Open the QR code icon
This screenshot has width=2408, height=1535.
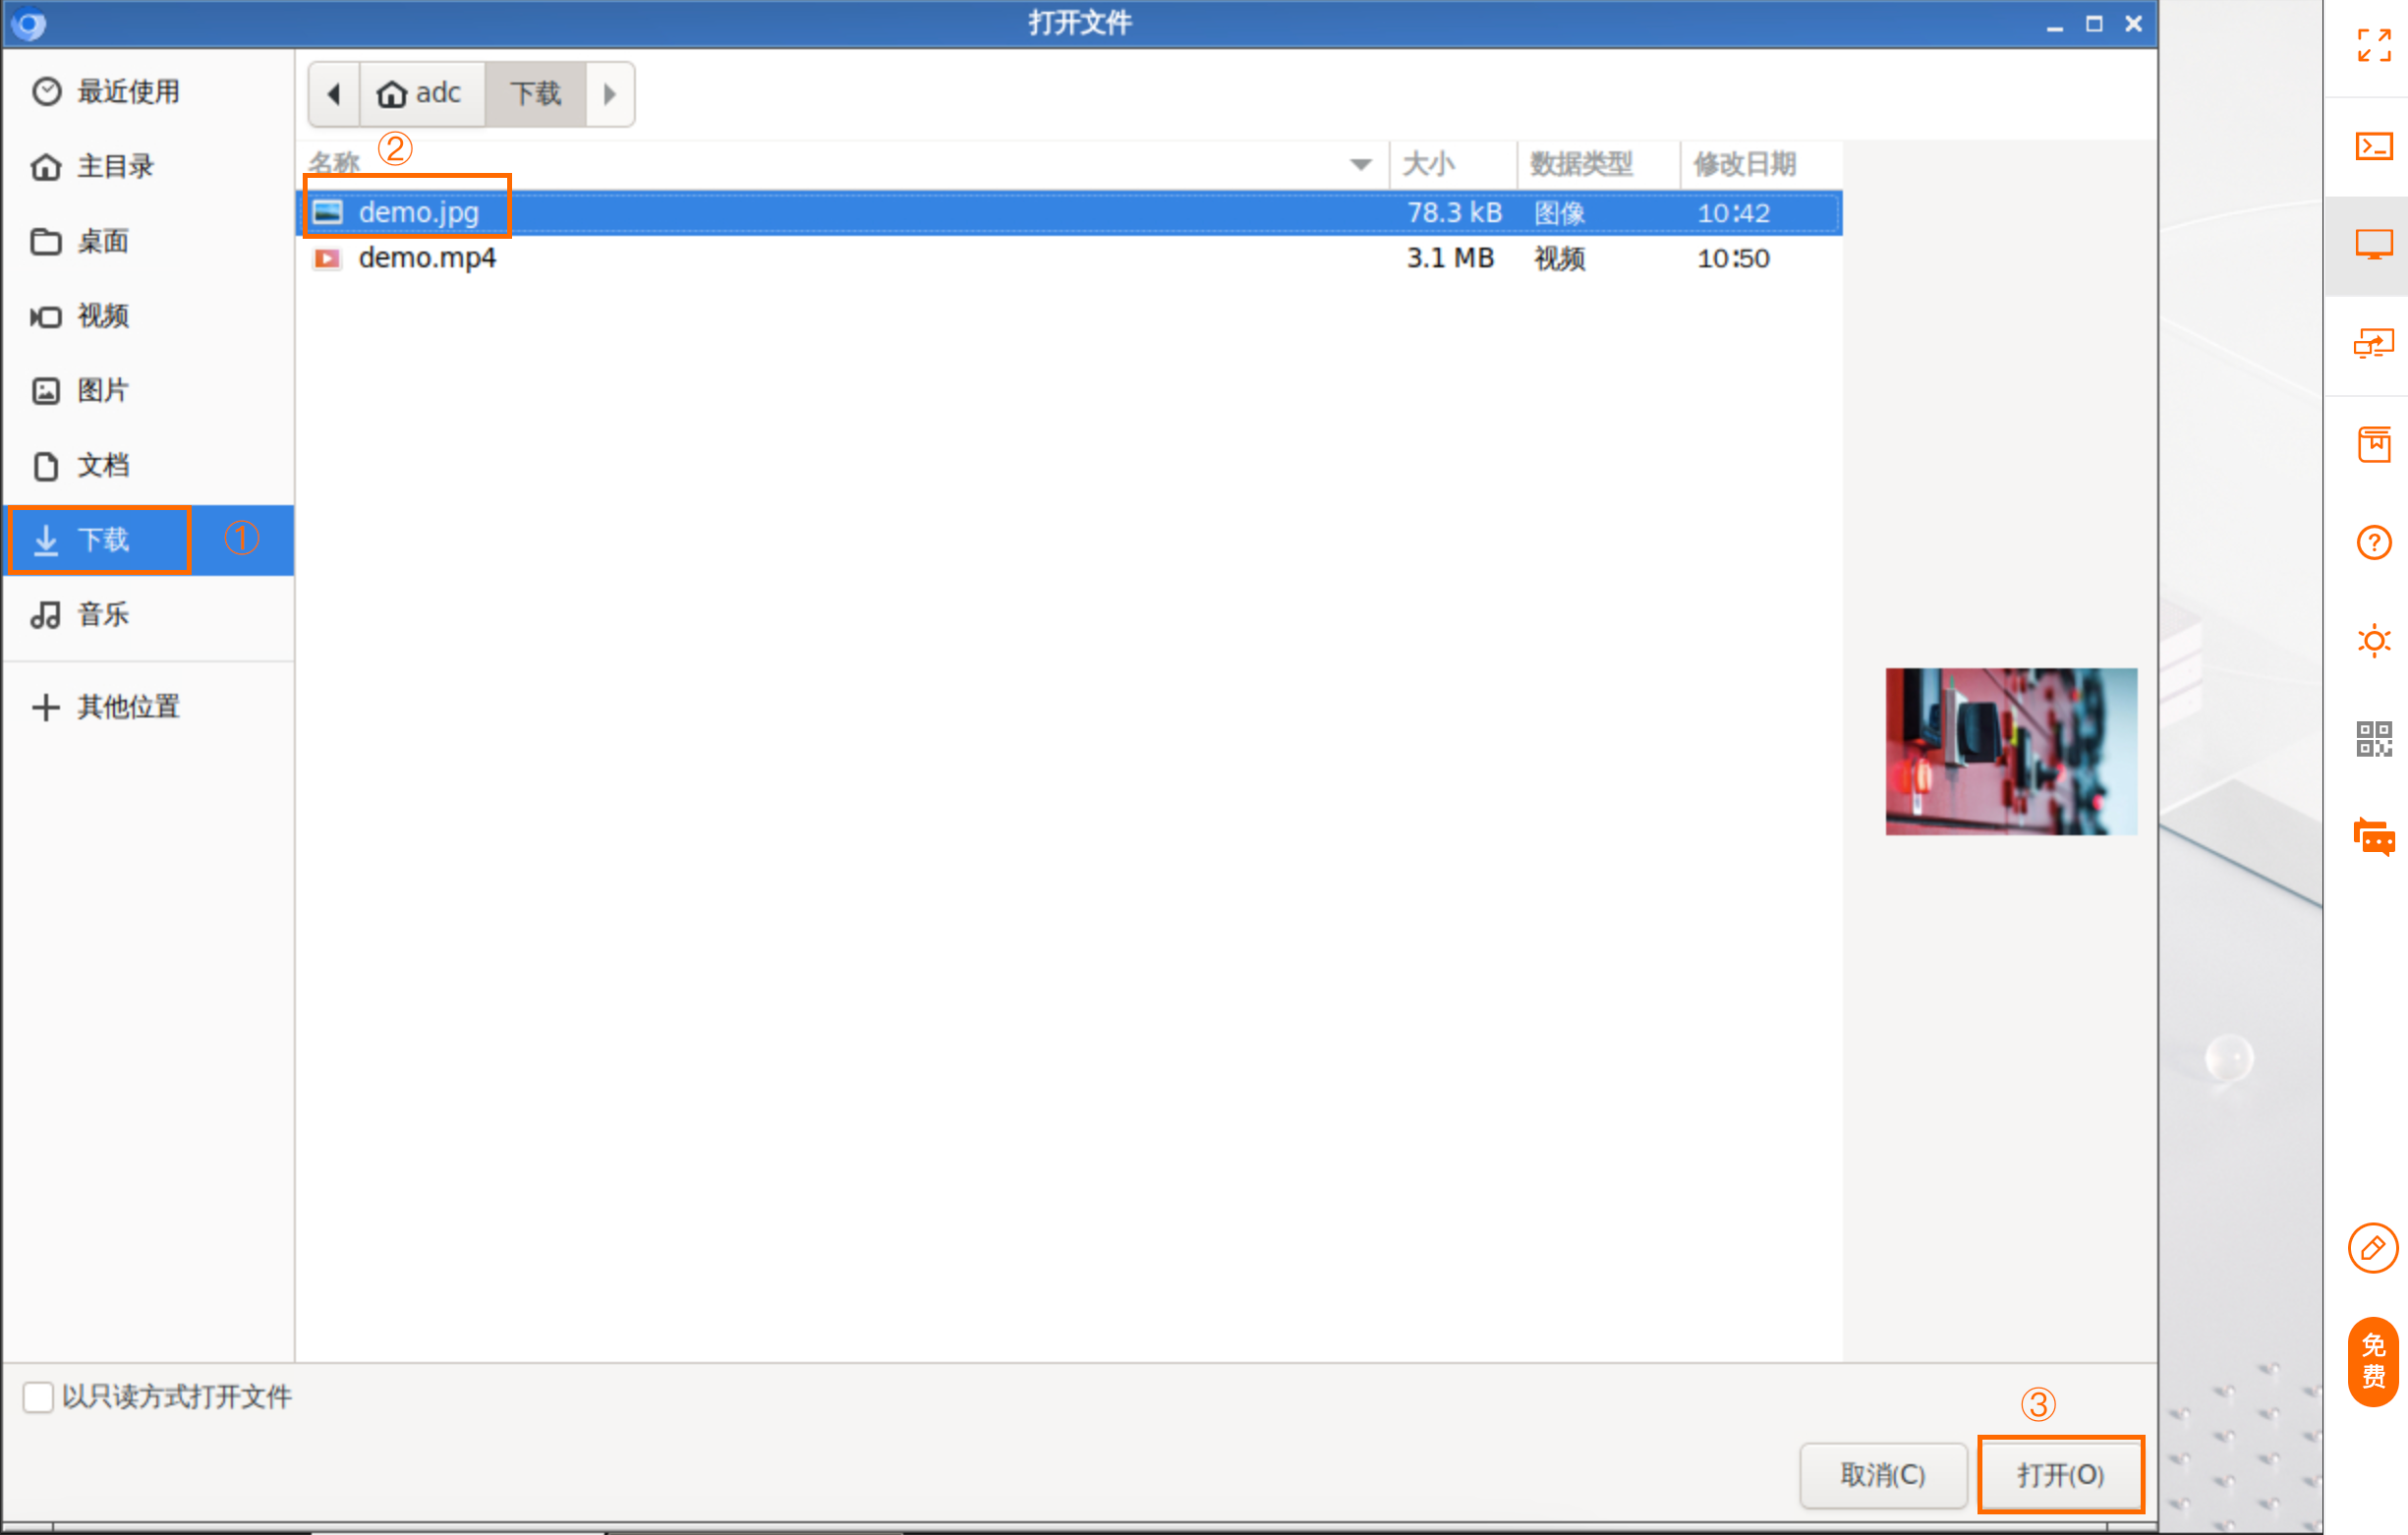pyautogui.click(x=2373, y=739)
